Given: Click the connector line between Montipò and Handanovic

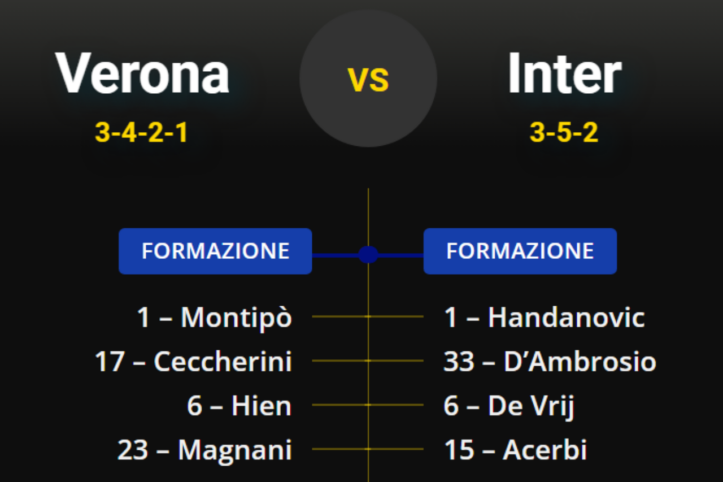Looking at the screenshot, I should 340,317.
